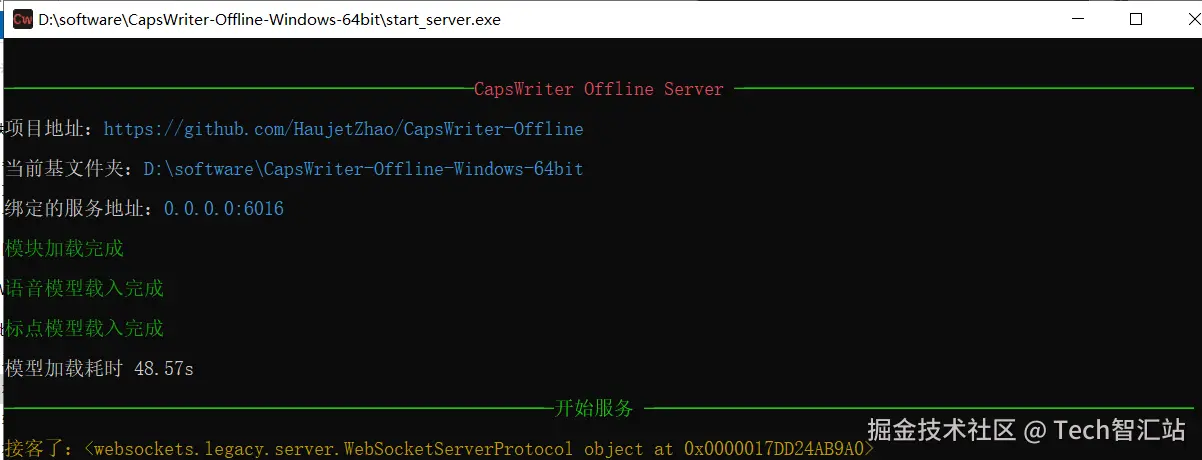Click the 标点模型载入完成 status line

(84, 329)
